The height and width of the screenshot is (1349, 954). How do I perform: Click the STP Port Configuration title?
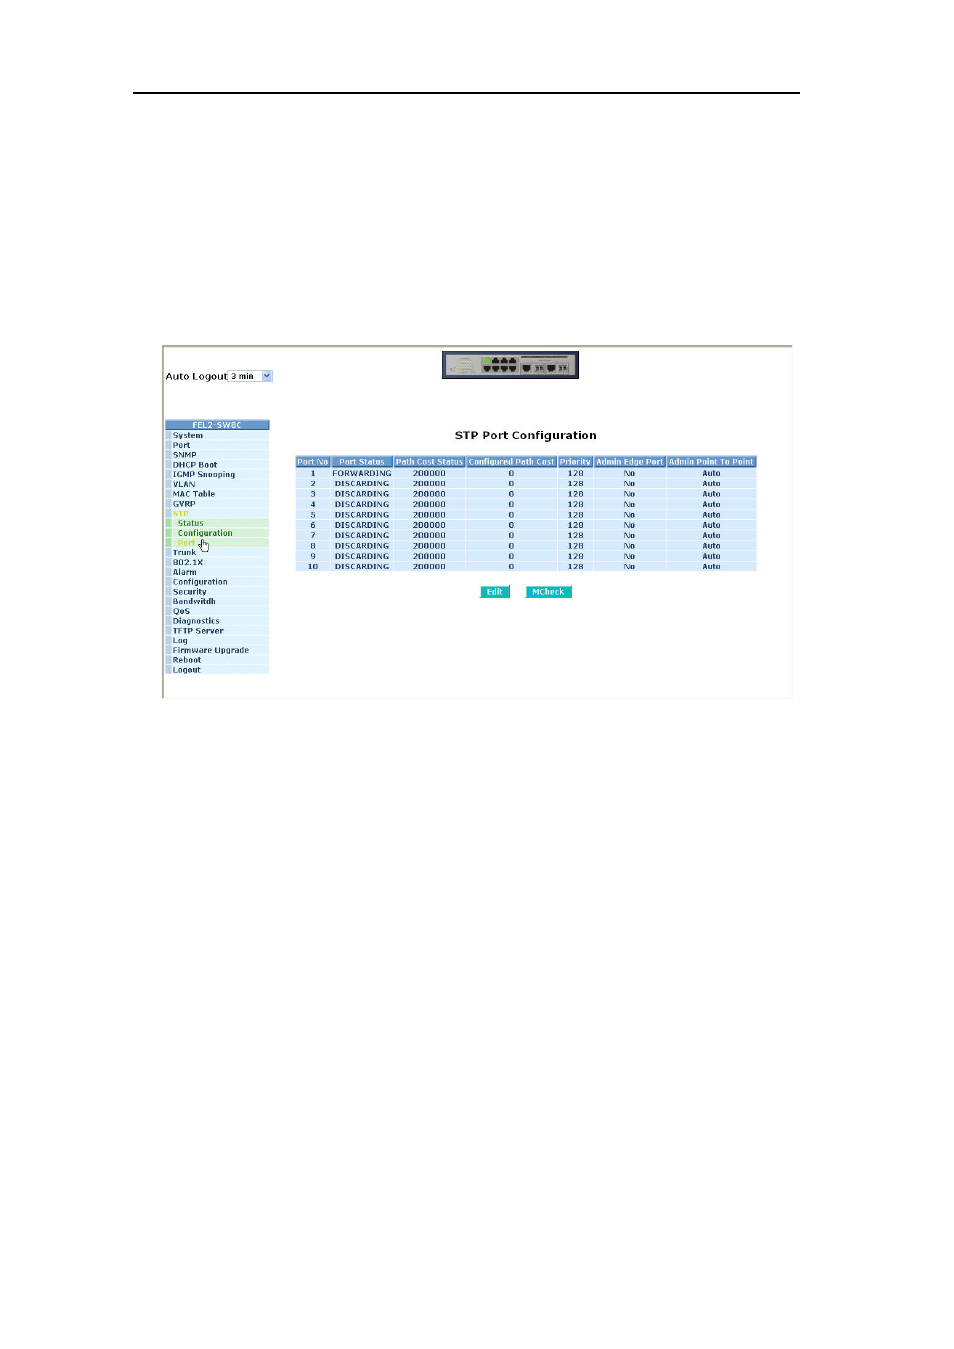526,435
